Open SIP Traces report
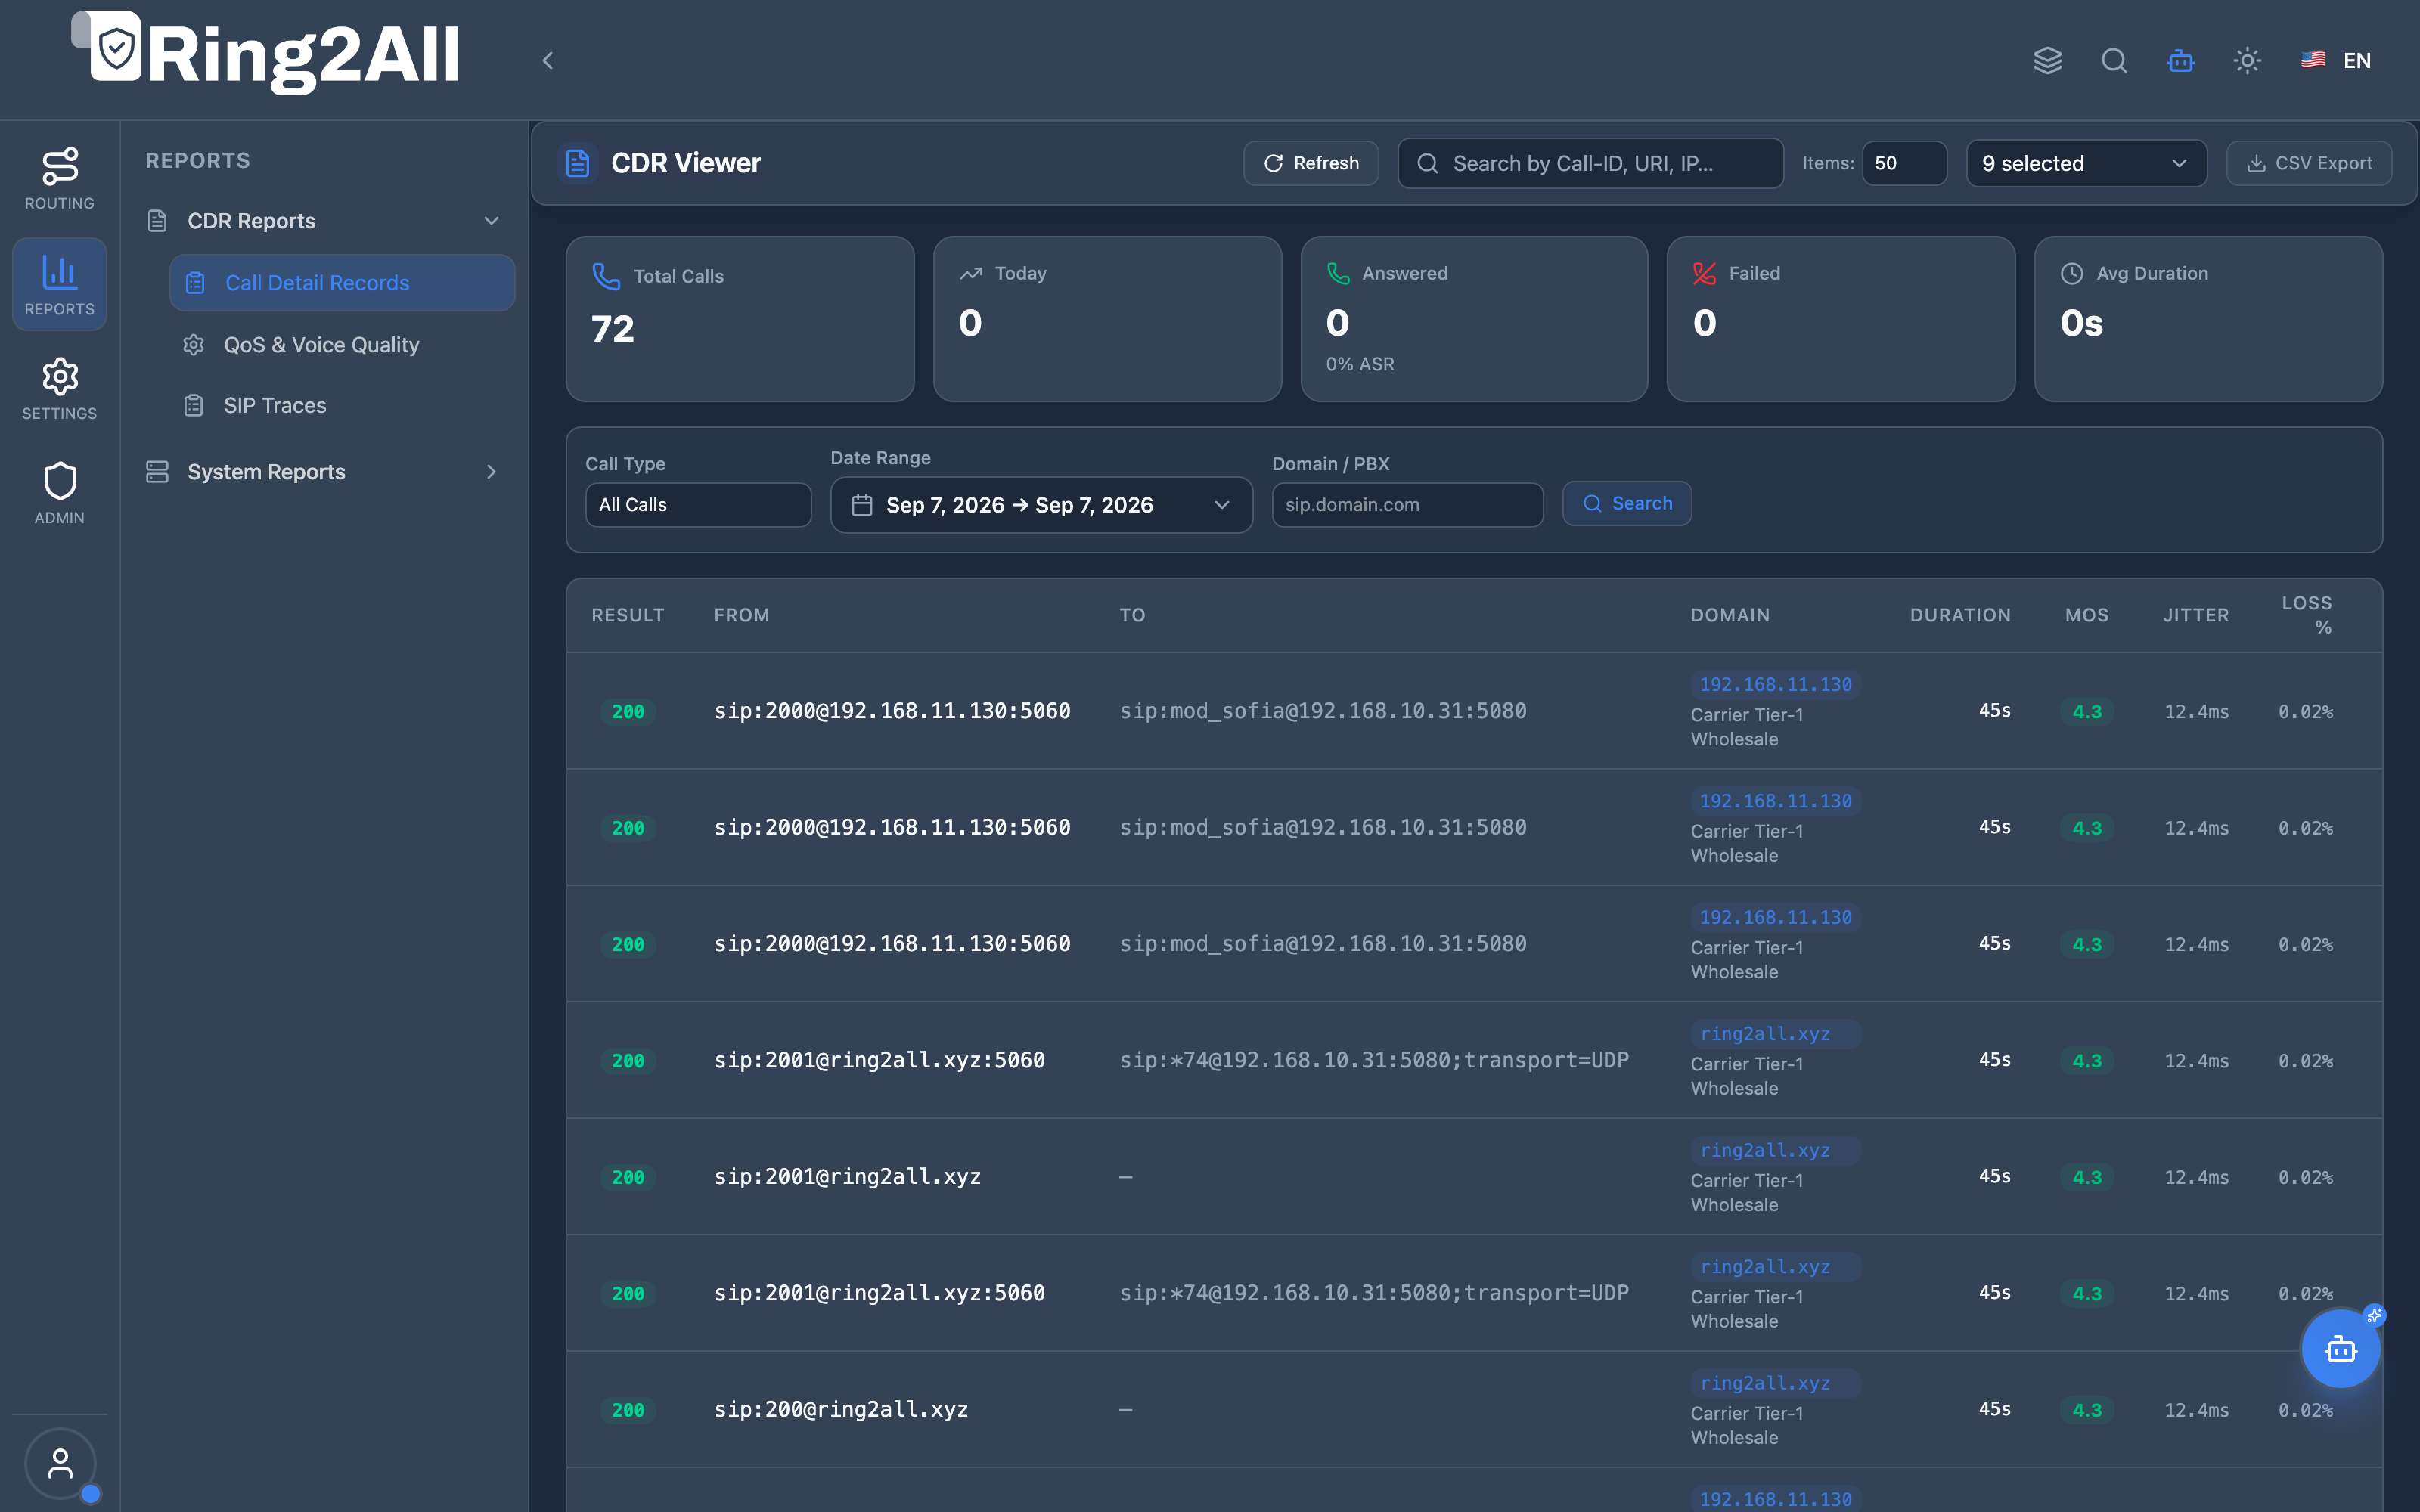 (x=342, y=405)
